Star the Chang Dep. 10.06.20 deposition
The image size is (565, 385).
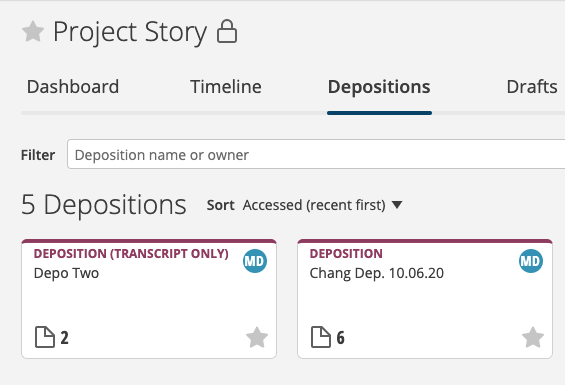(x=533, y=337)
